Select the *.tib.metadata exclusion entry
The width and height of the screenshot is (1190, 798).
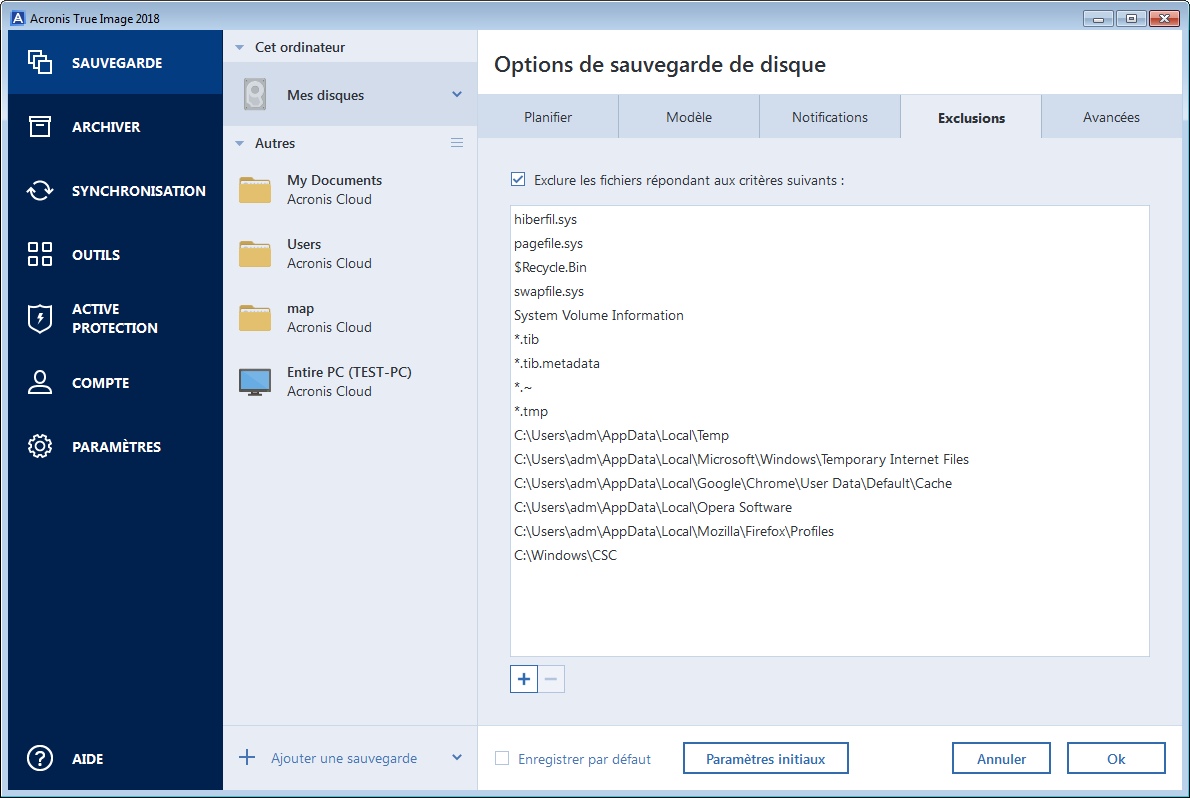pyautogui.click(x=830, y=363)
